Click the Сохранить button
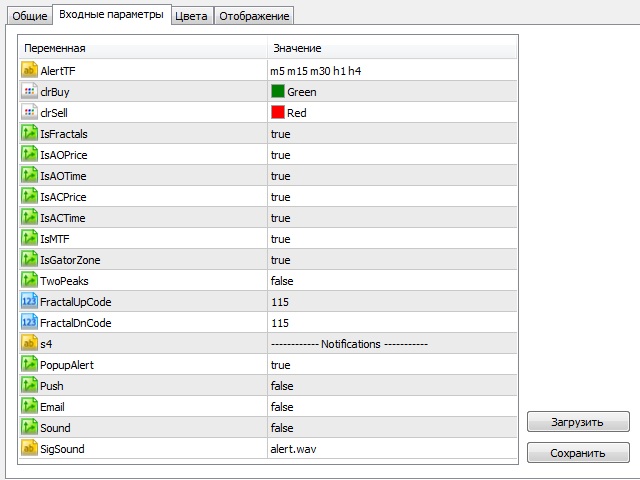Viewport: 640px width, 480px height. pyautogui.click(x=578, y=453)
